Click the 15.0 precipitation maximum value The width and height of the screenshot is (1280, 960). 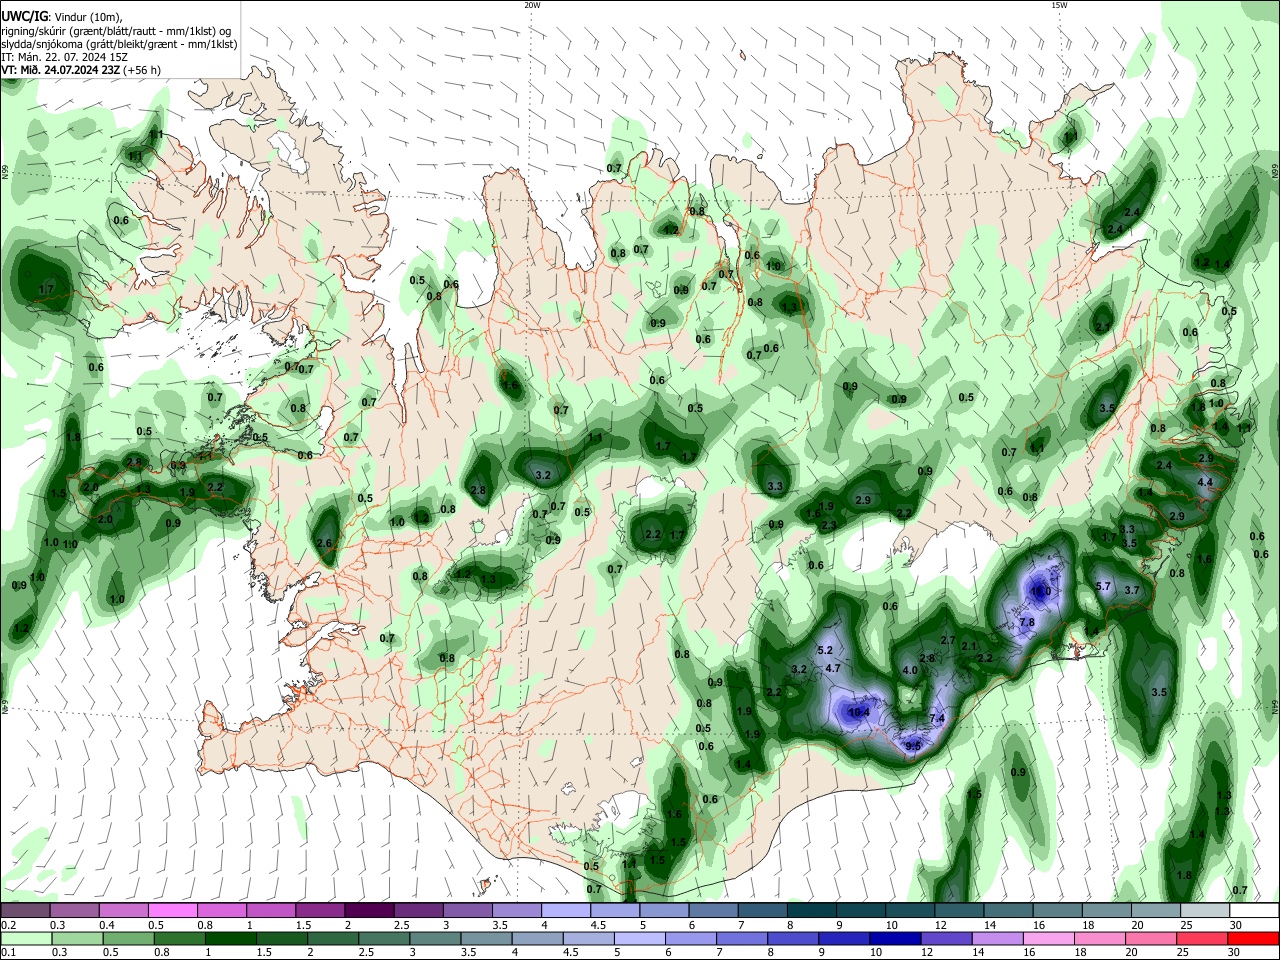(1041, 591)
